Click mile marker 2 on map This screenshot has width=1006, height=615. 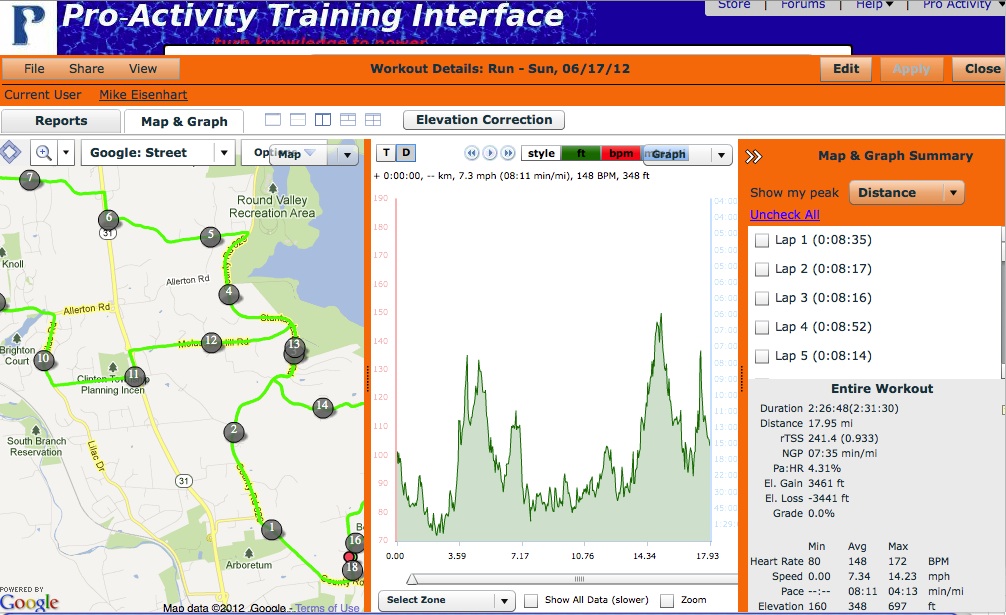[234, 431]
